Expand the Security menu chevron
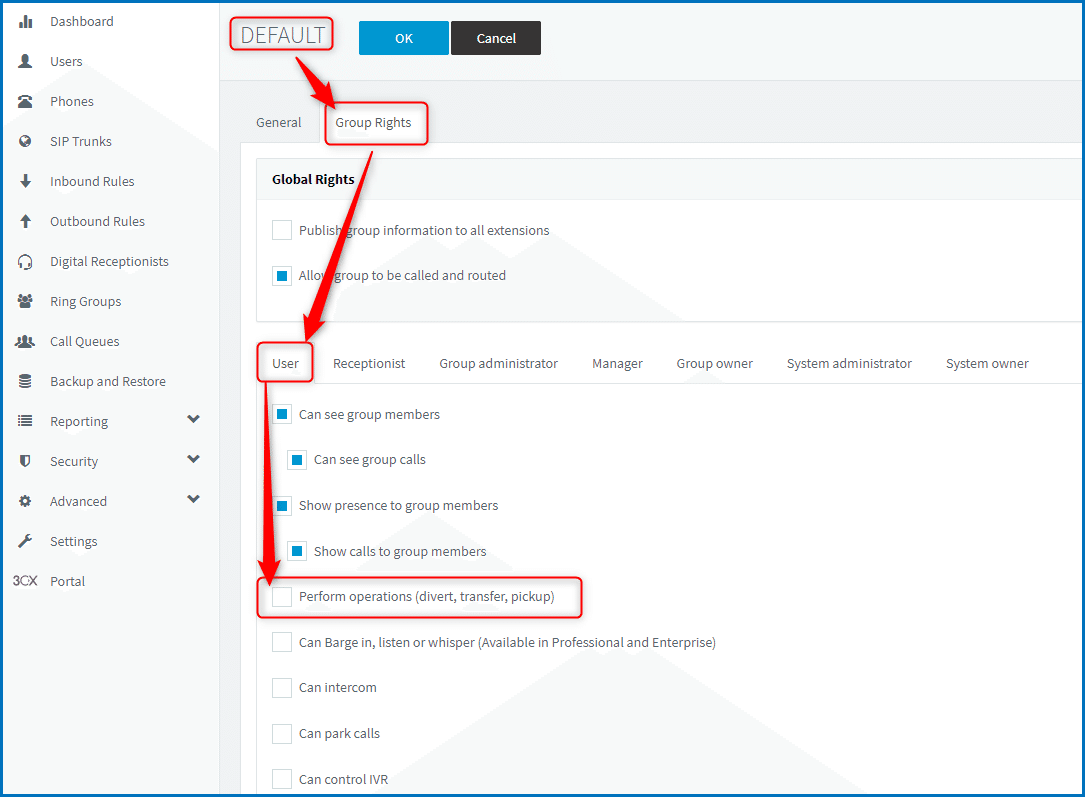This screenshot has height=797, width=1085. point(194,459)
